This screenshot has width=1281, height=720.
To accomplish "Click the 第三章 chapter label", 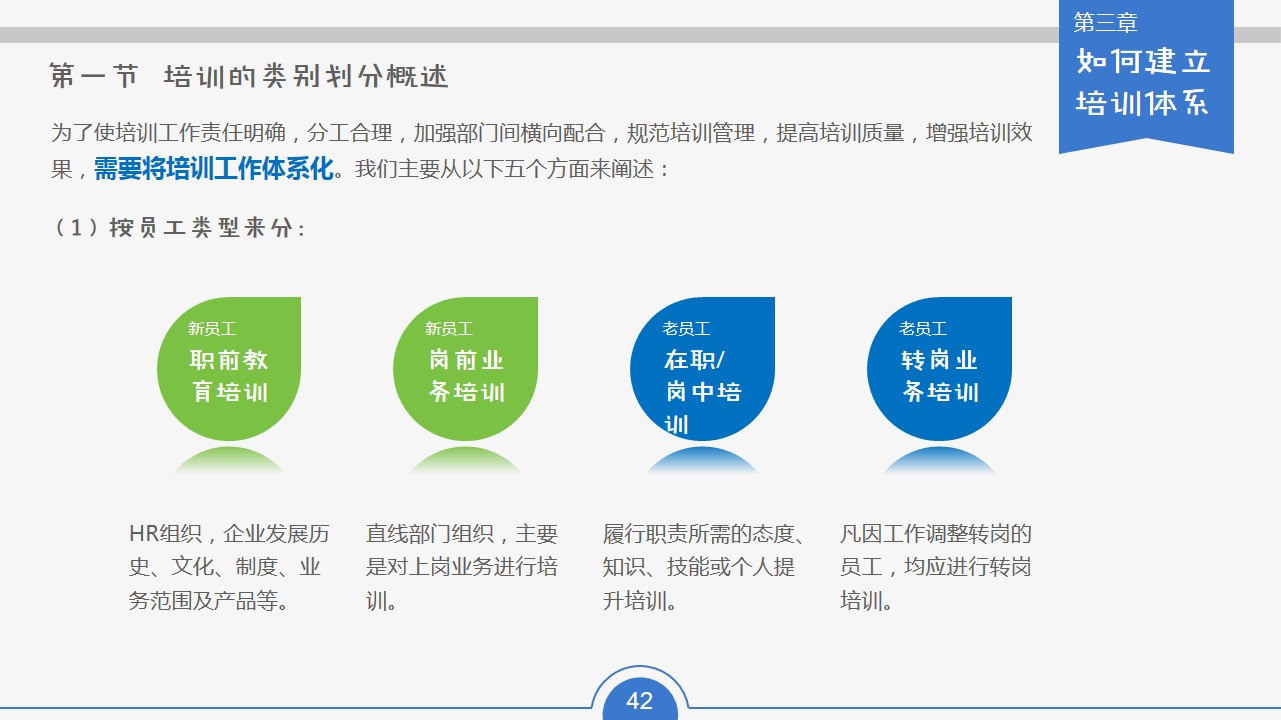I will 1106,22.
